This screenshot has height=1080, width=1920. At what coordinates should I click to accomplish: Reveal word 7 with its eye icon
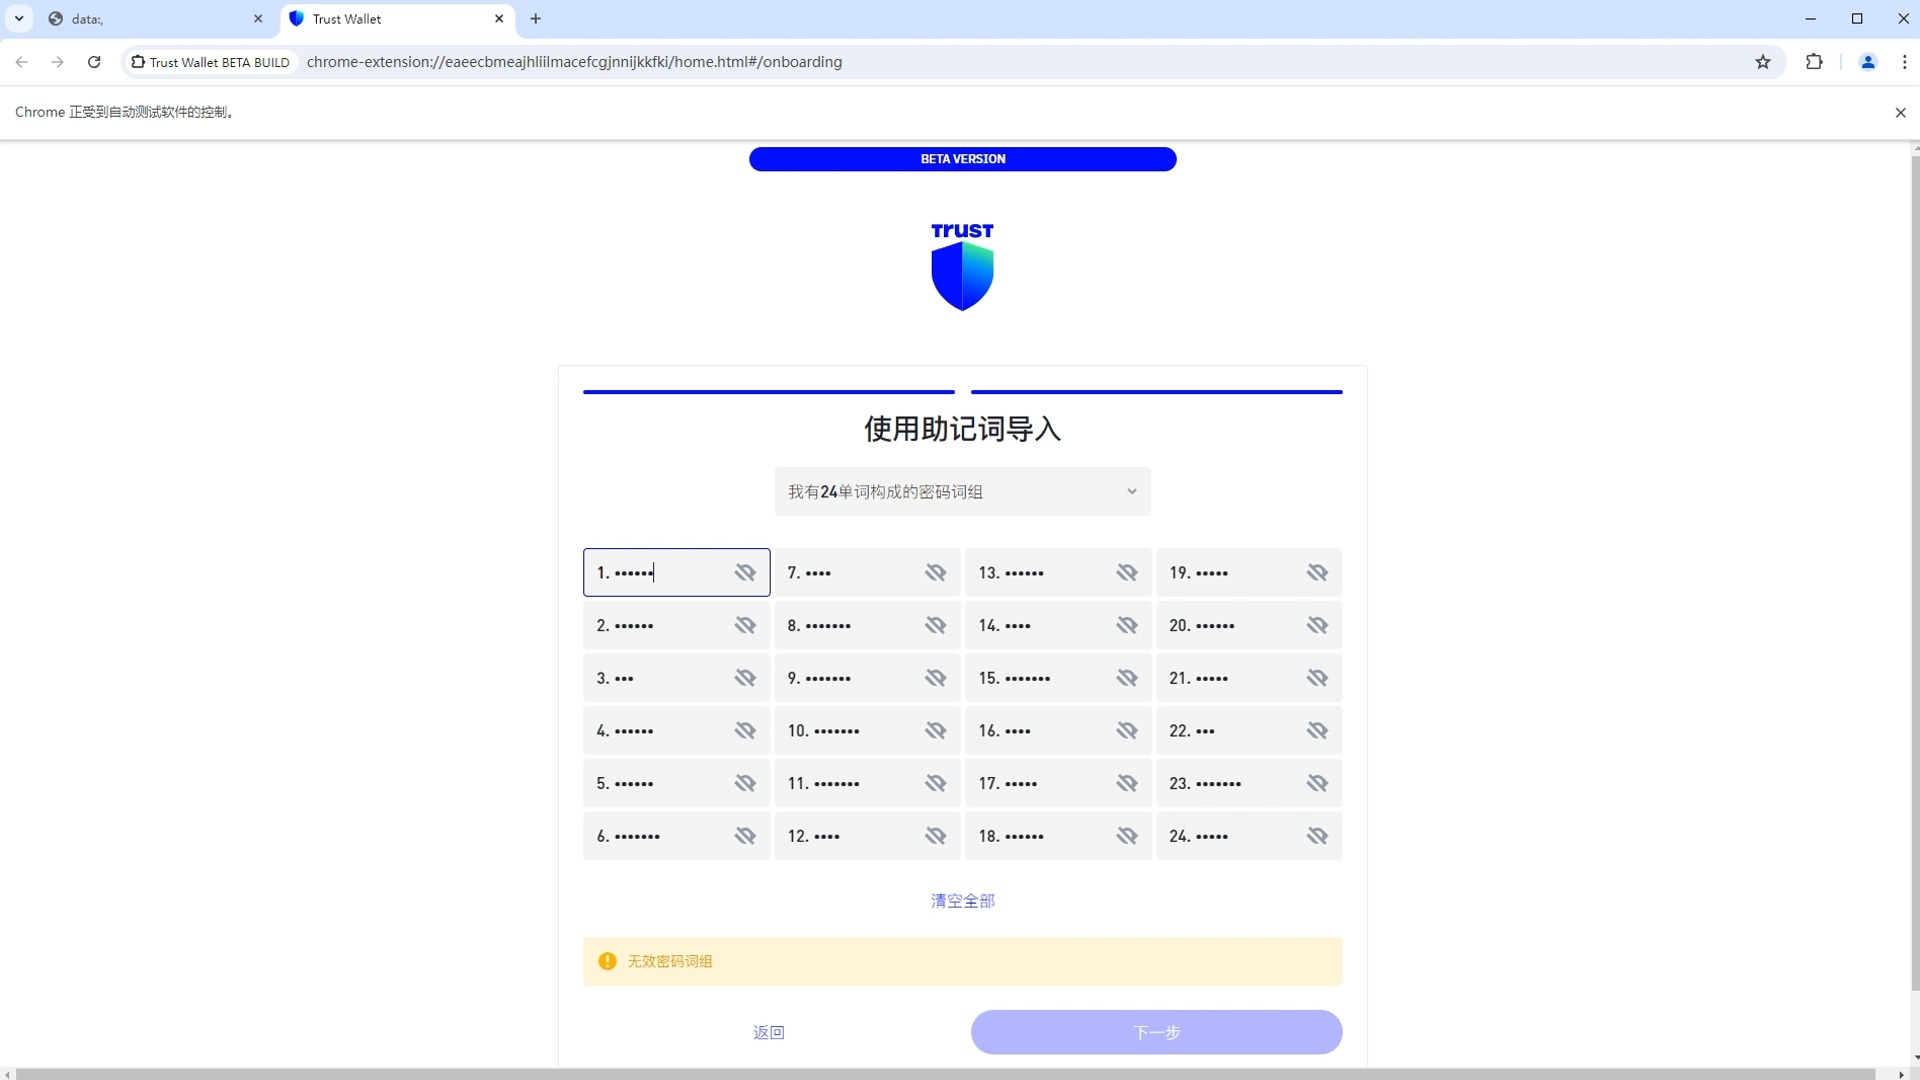coord(935,573)
